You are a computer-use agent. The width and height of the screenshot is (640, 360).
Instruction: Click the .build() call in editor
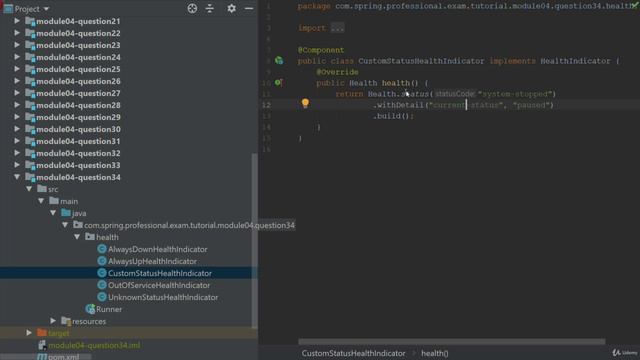393,116
